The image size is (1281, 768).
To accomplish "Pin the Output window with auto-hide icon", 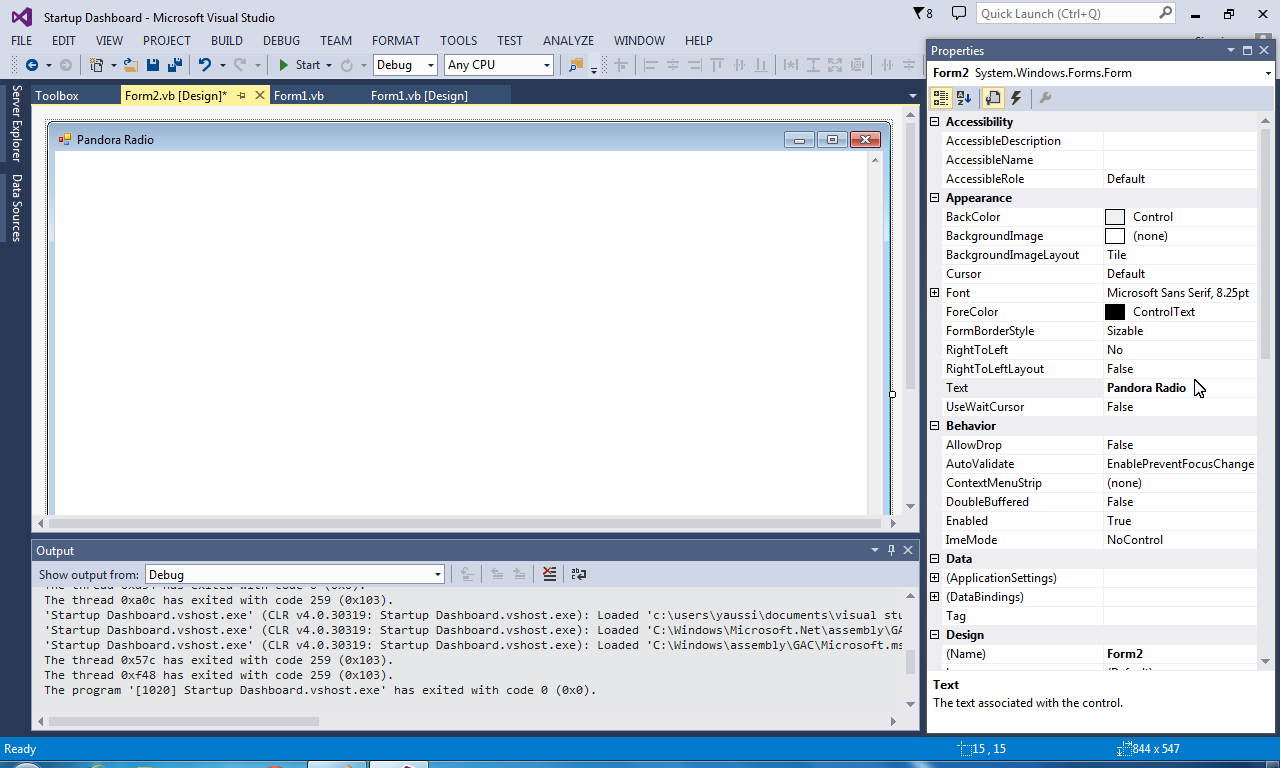I will (891, 550).
